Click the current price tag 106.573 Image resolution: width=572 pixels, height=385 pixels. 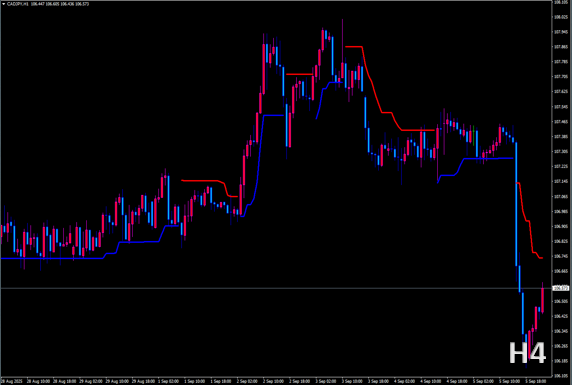coord(561,288)
